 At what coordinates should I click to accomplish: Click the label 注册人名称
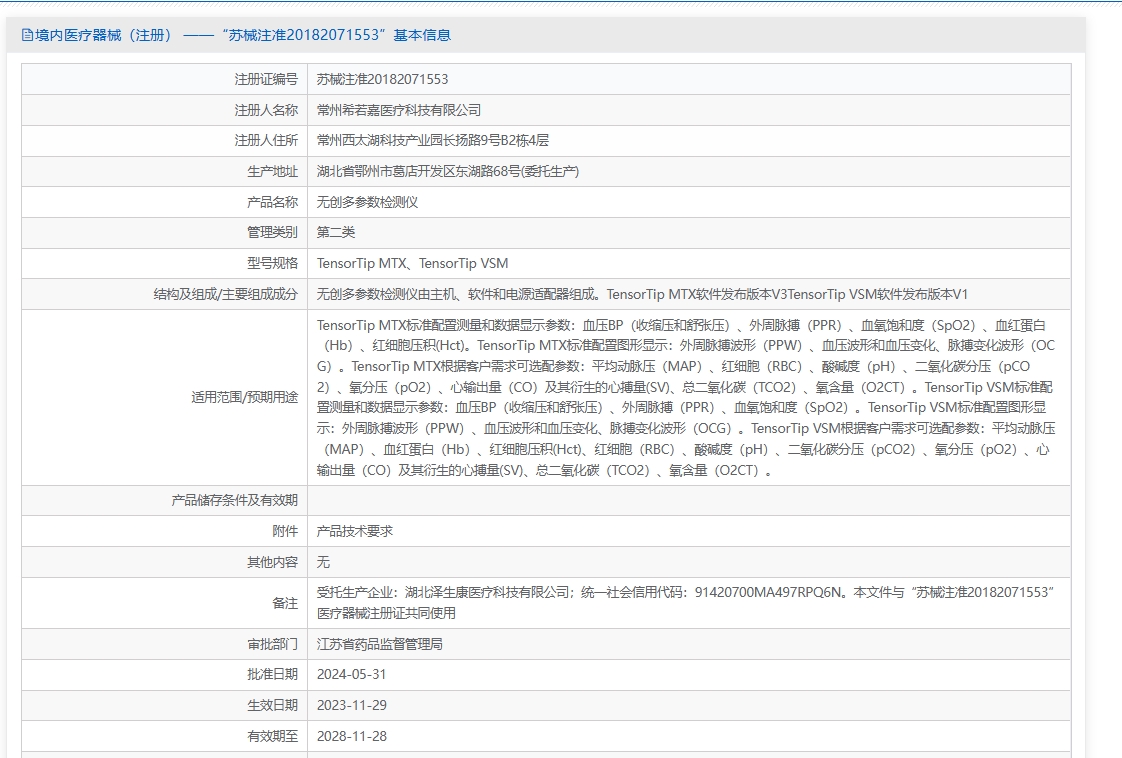point(266,110)
